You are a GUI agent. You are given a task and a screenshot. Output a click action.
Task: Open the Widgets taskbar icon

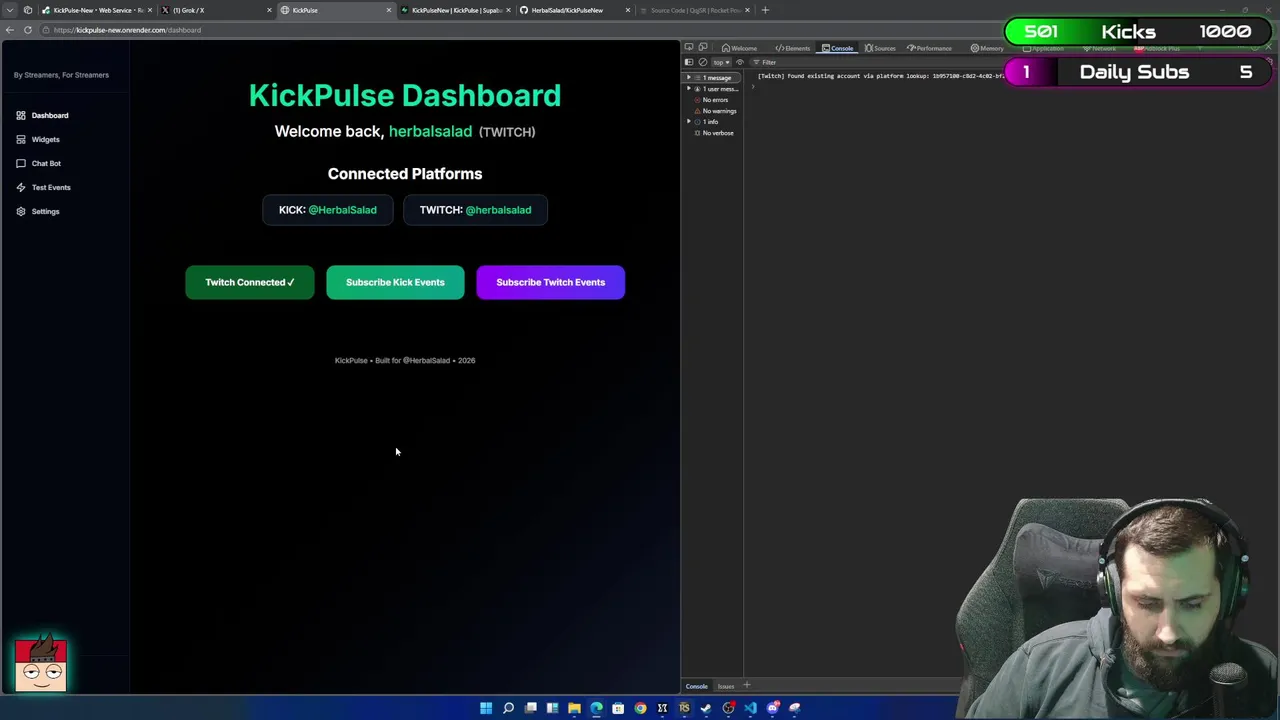pos(552,708)
